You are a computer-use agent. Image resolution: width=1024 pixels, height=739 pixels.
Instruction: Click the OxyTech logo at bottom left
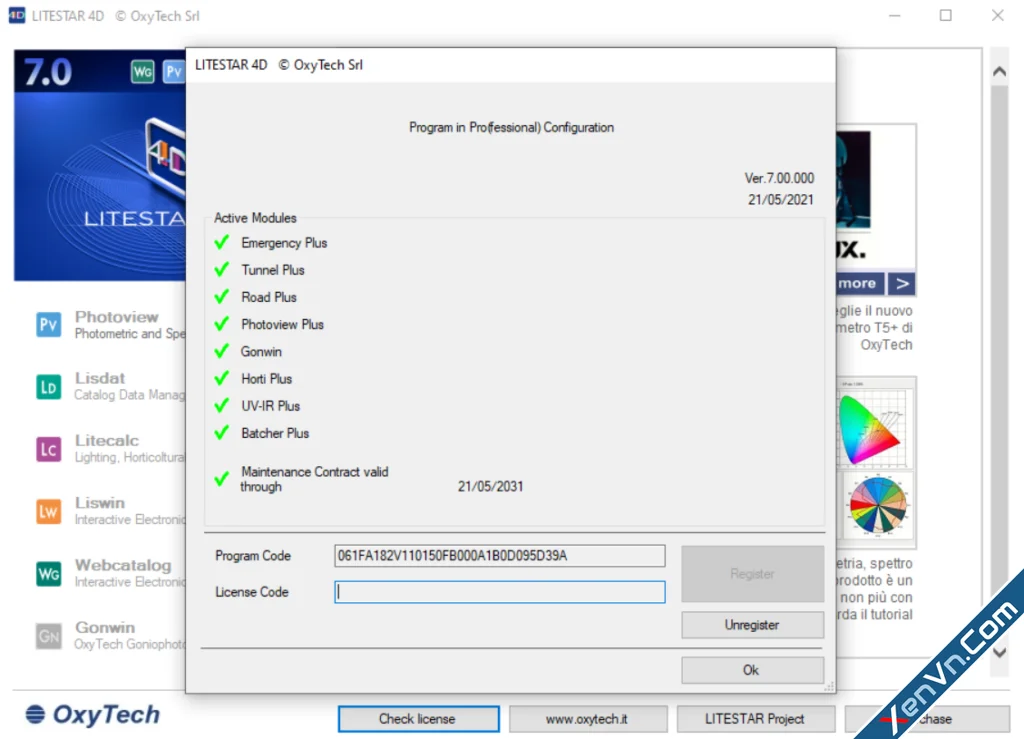click(93, 714)
